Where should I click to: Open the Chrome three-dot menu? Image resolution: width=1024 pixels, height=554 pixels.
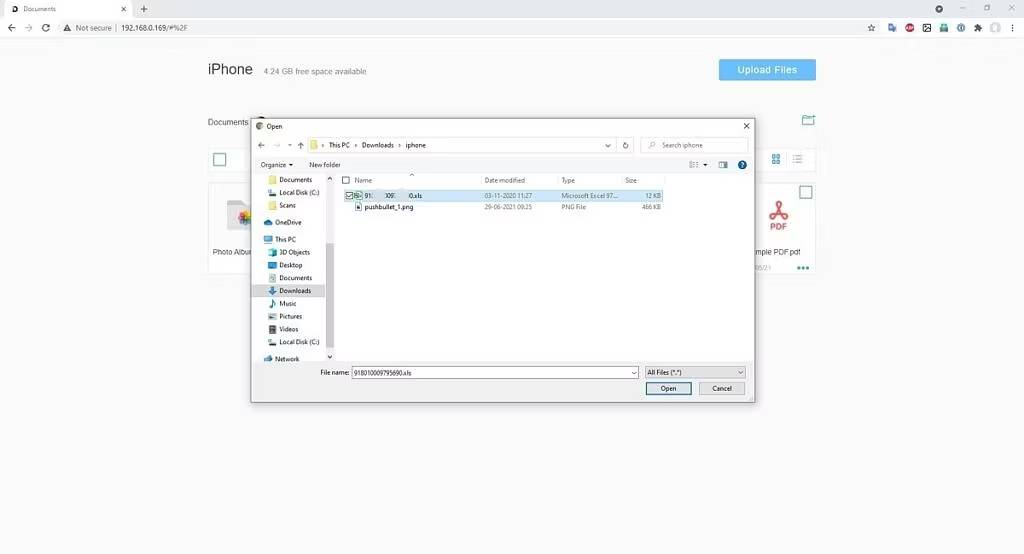[1012, 28]
